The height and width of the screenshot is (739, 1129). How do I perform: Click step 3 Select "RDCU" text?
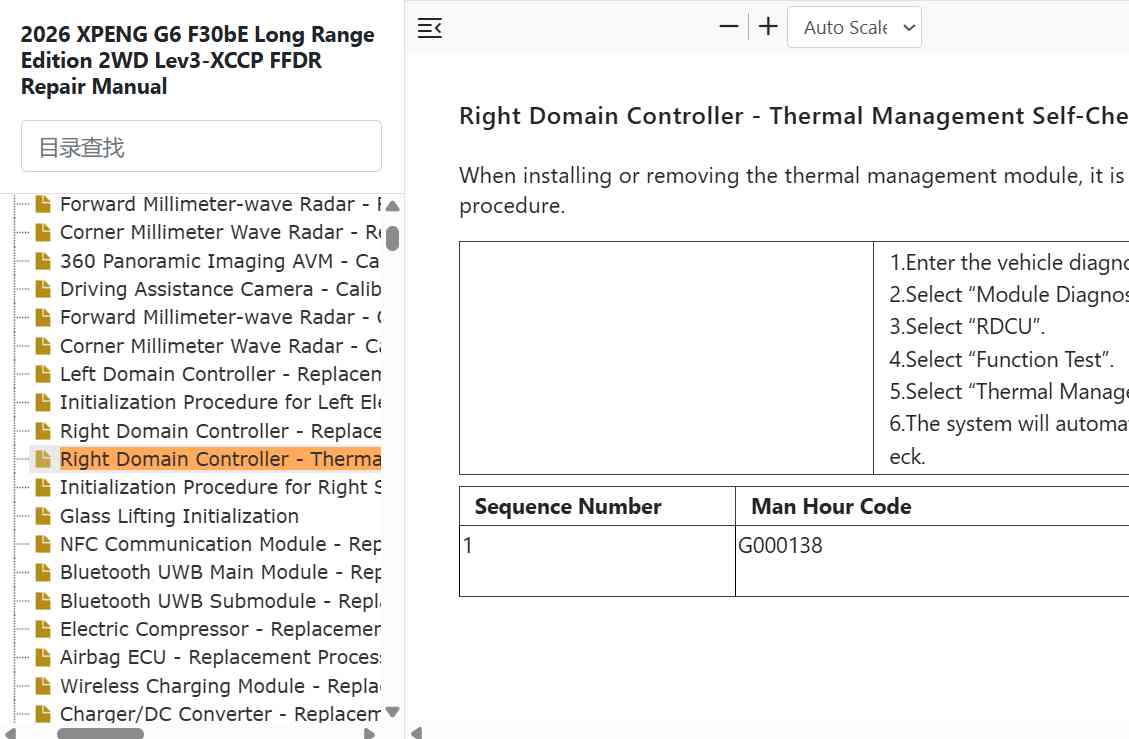pyautogui.click(x=967, y=327)
